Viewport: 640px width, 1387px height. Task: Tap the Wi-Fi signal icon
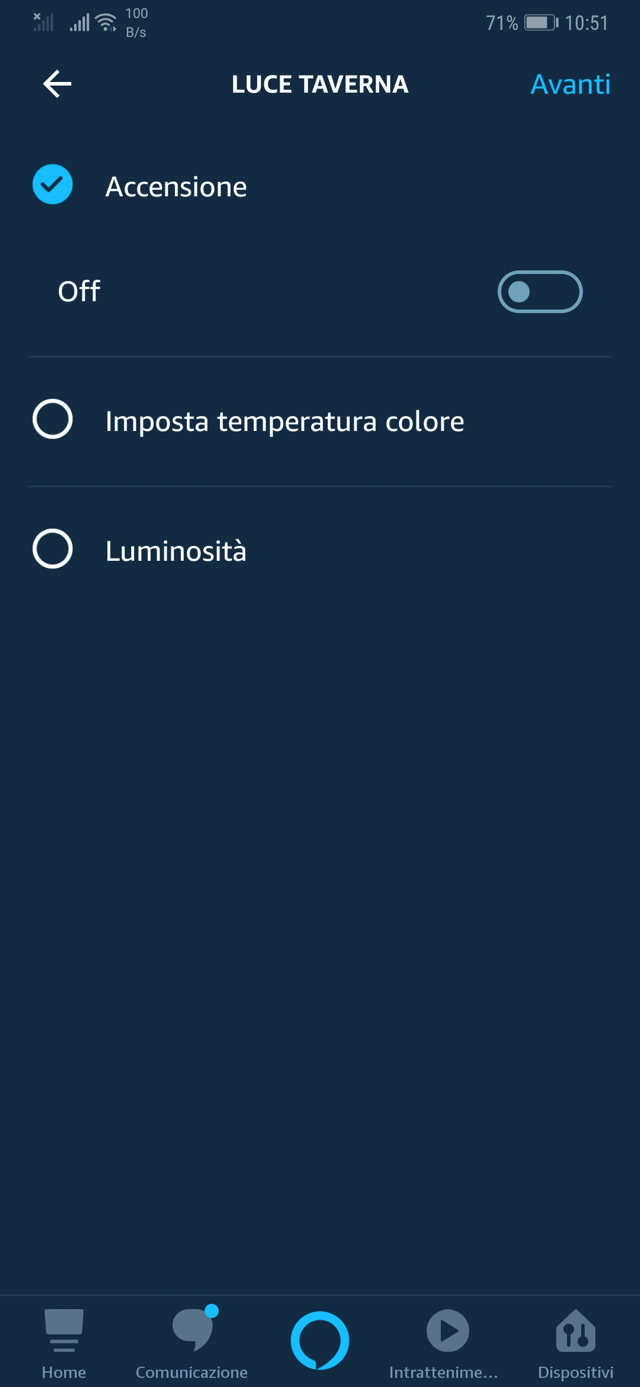[x=106, y=23]
